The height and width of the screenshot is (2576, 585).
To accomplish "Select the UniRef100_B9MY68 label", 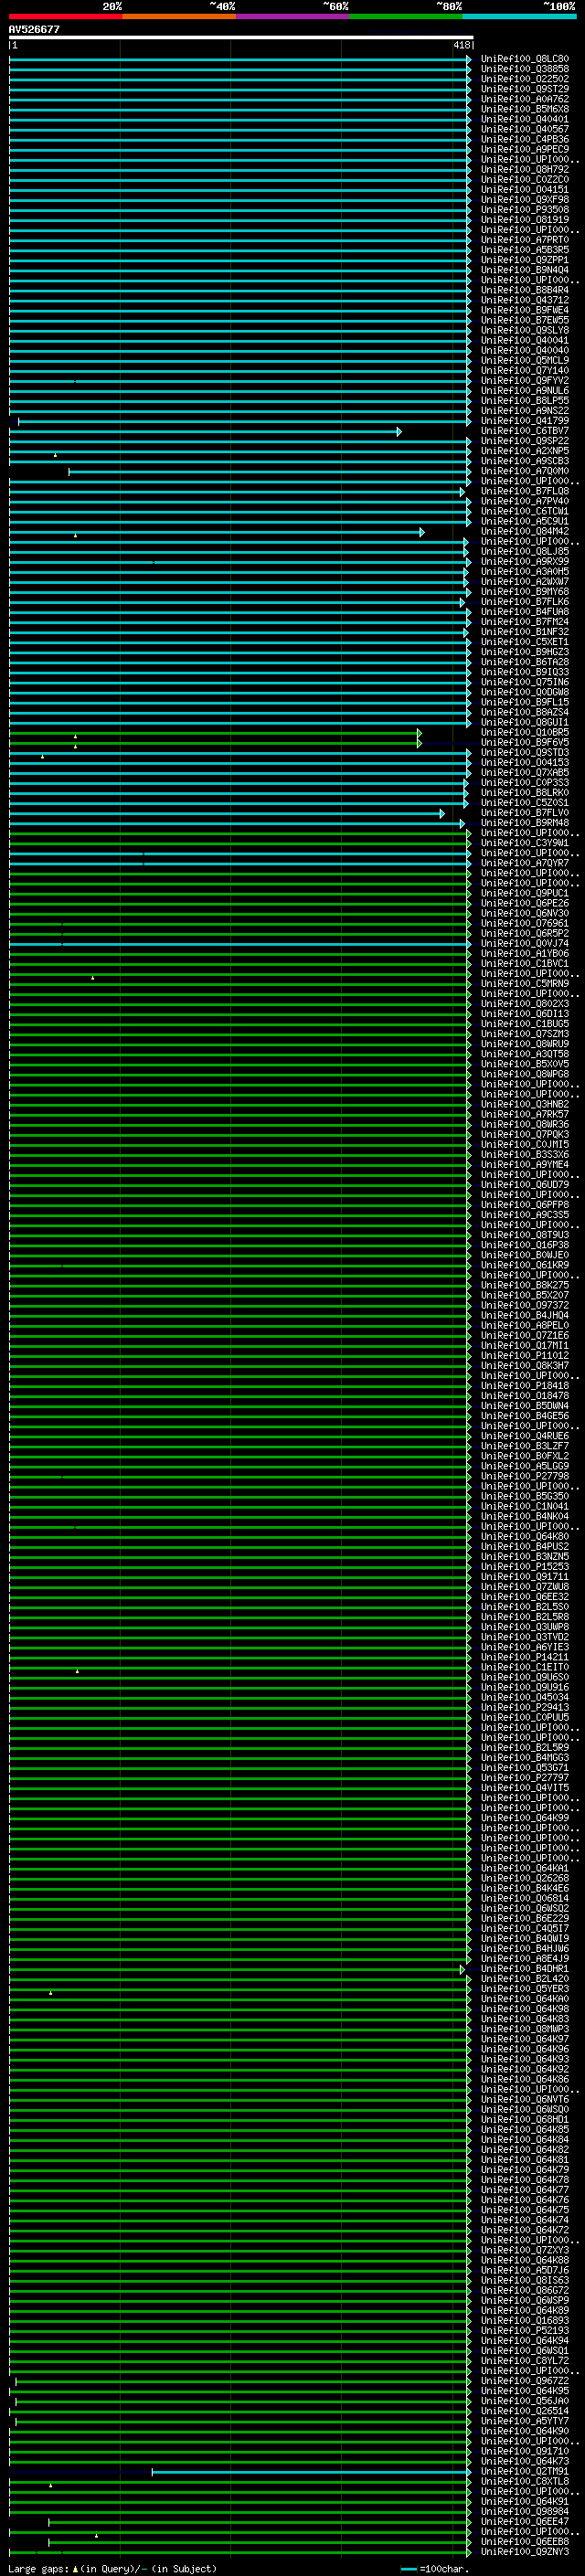I will pos(524,591).
